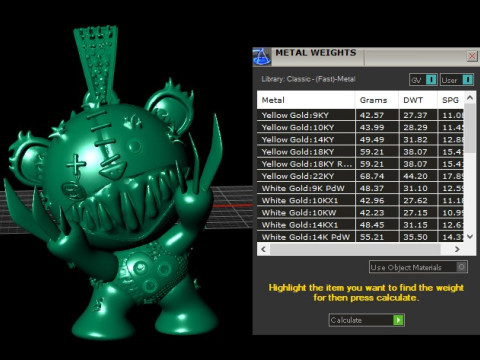This screenshot has height=360, width=480.
Task: Click the 43.99 grams value
Action: [372, 127]
